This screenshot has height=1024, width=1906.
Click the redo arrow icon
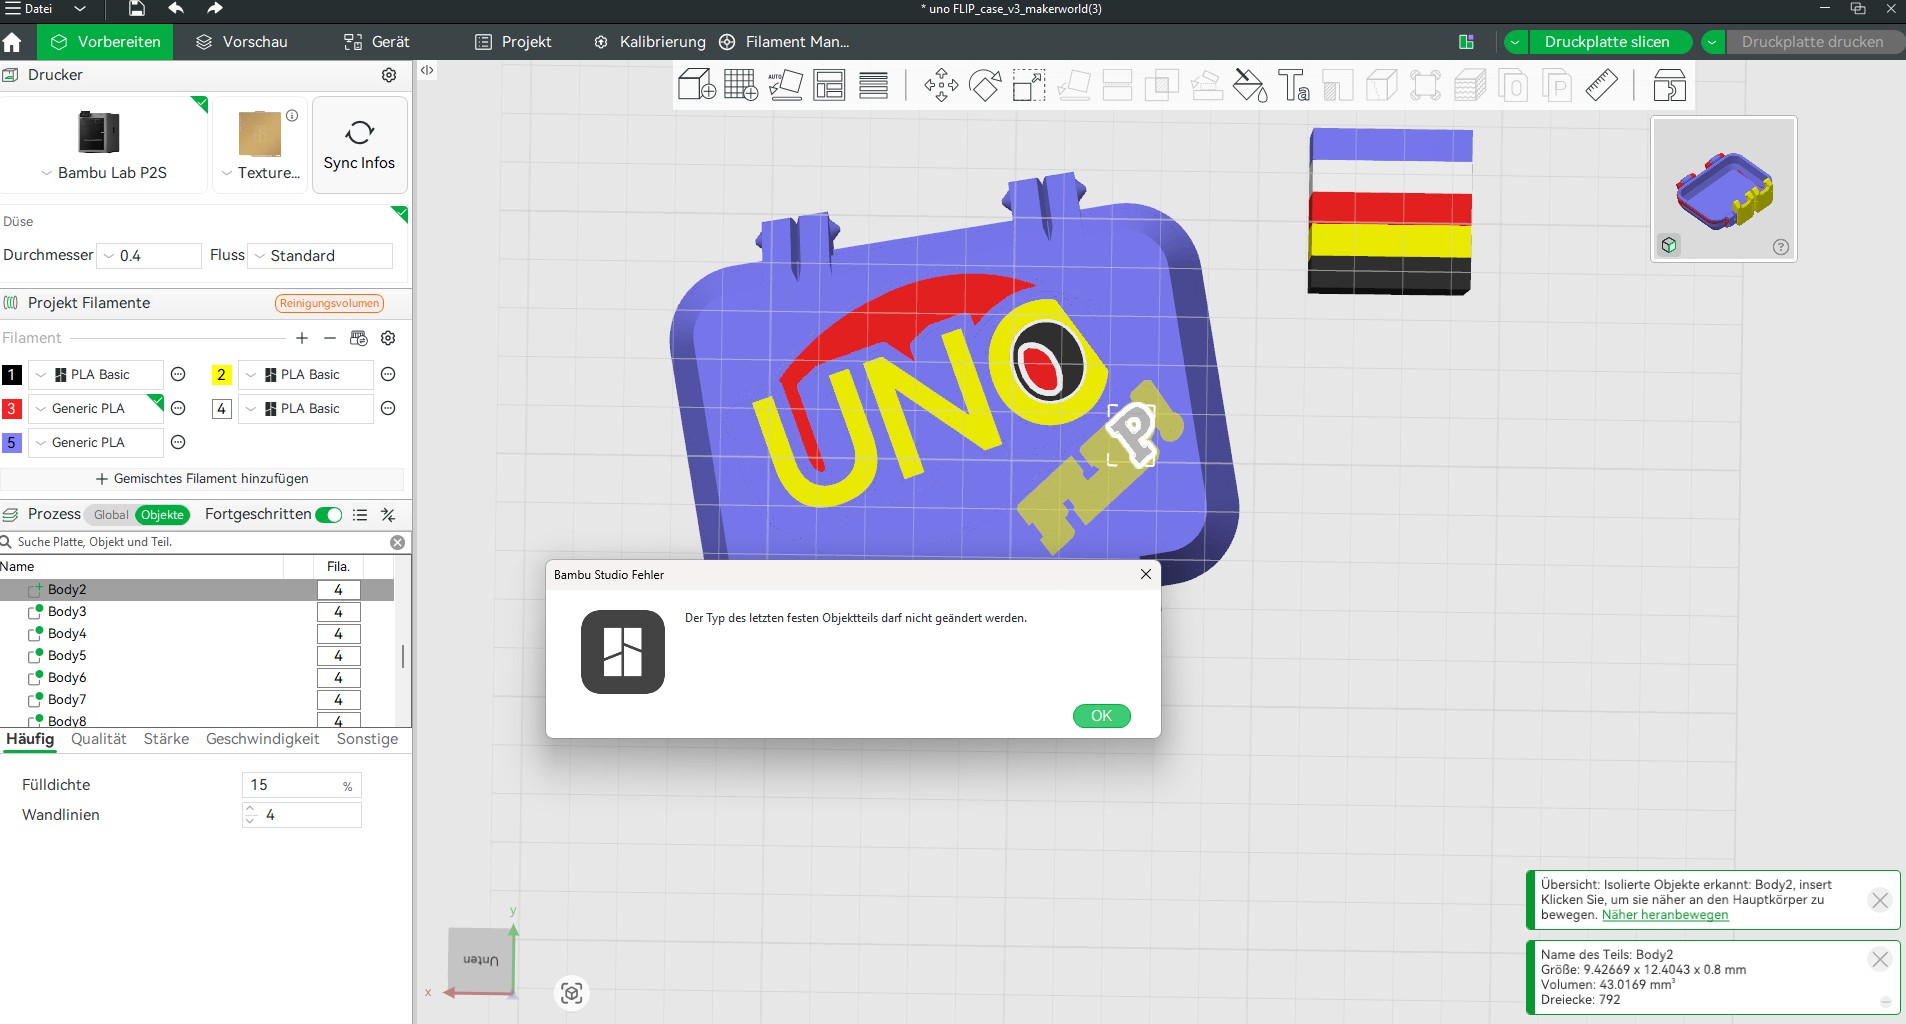[214, 9]
